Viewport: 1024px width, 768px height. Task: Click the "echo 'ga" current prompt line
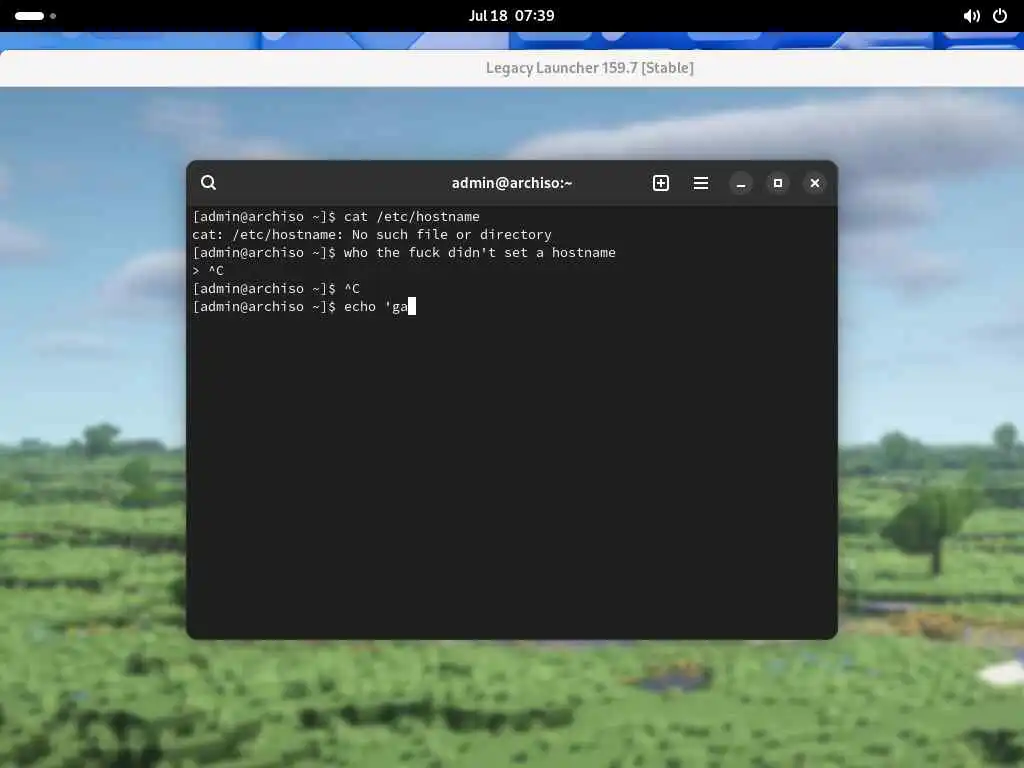[x=304, y=306]
